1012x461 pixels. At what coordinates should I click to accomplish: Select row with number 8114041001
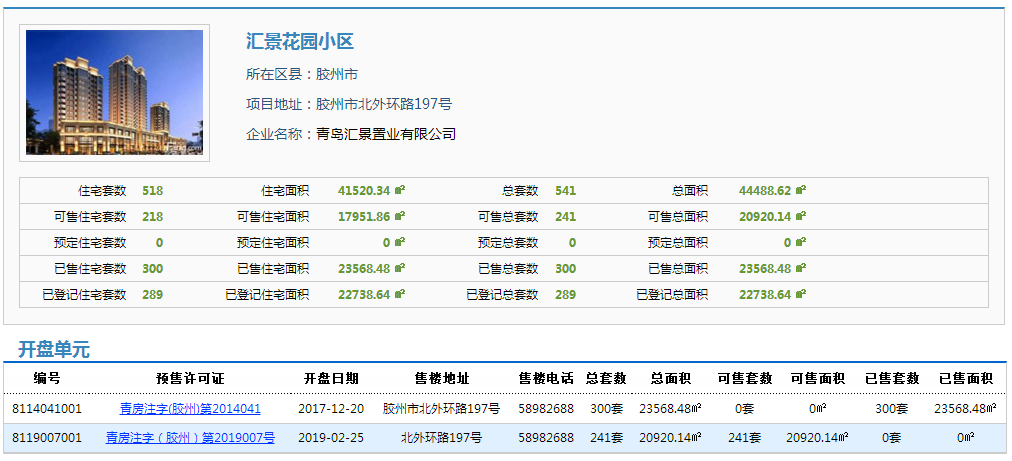pos(47,409)
